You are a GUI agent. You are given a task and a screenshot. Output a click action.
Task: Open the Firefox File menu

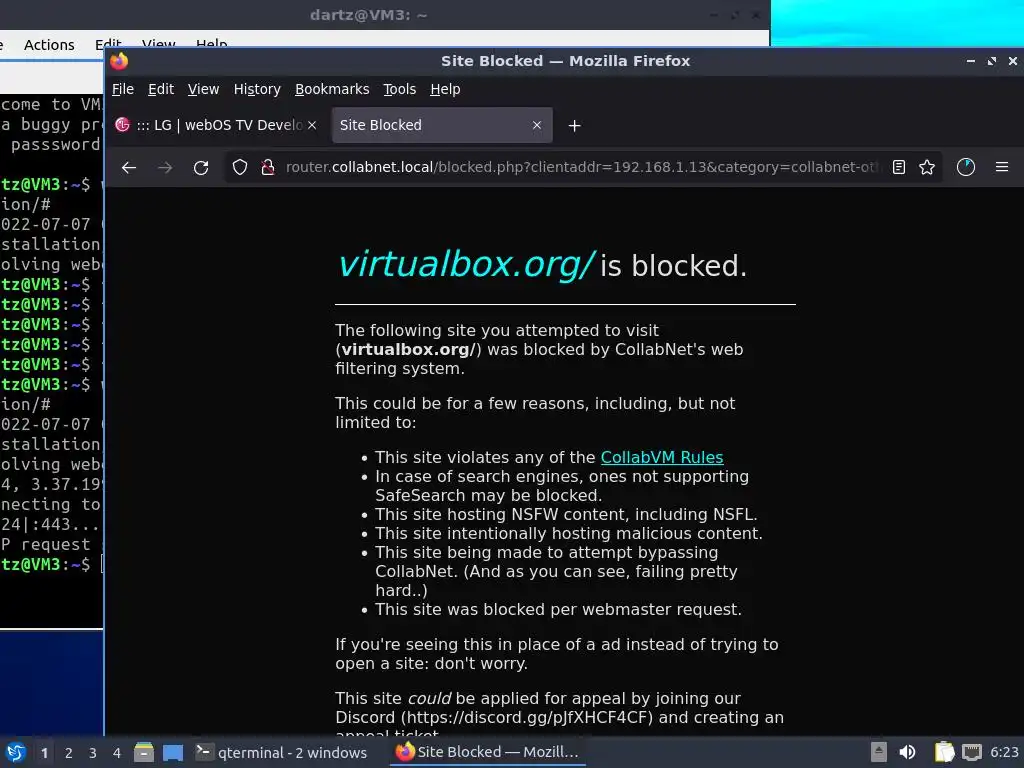click(123, 89)
